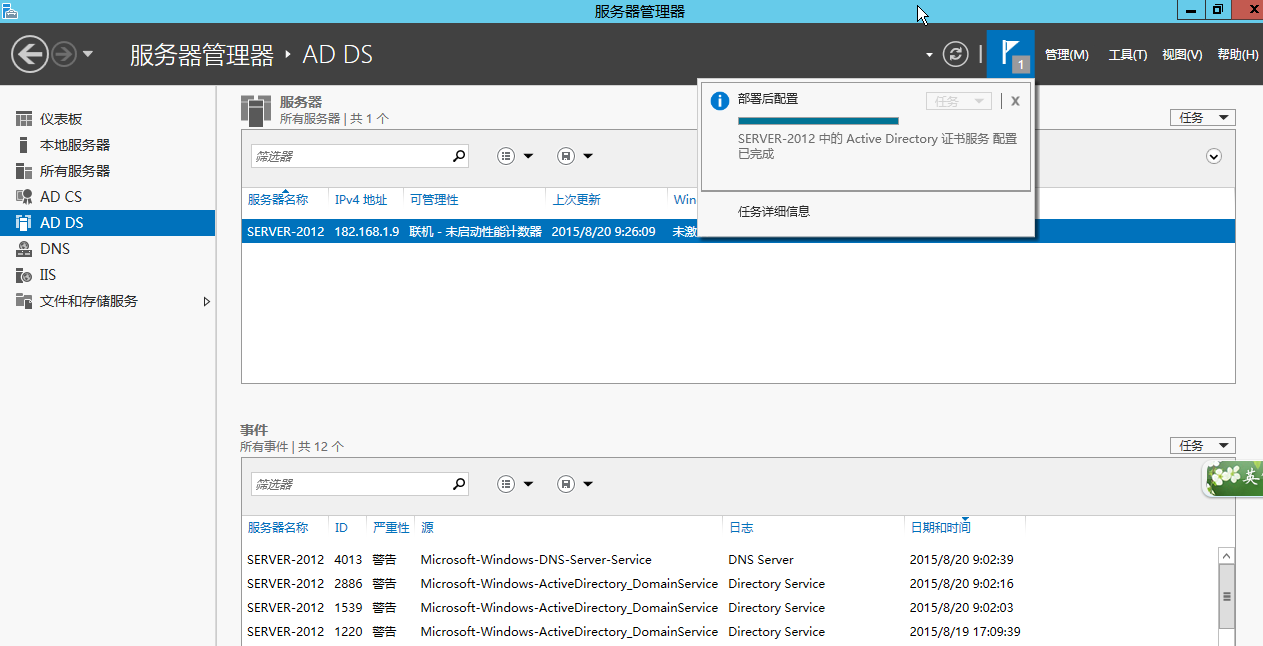Open the 工具(T) menu

pos(1128,55)
